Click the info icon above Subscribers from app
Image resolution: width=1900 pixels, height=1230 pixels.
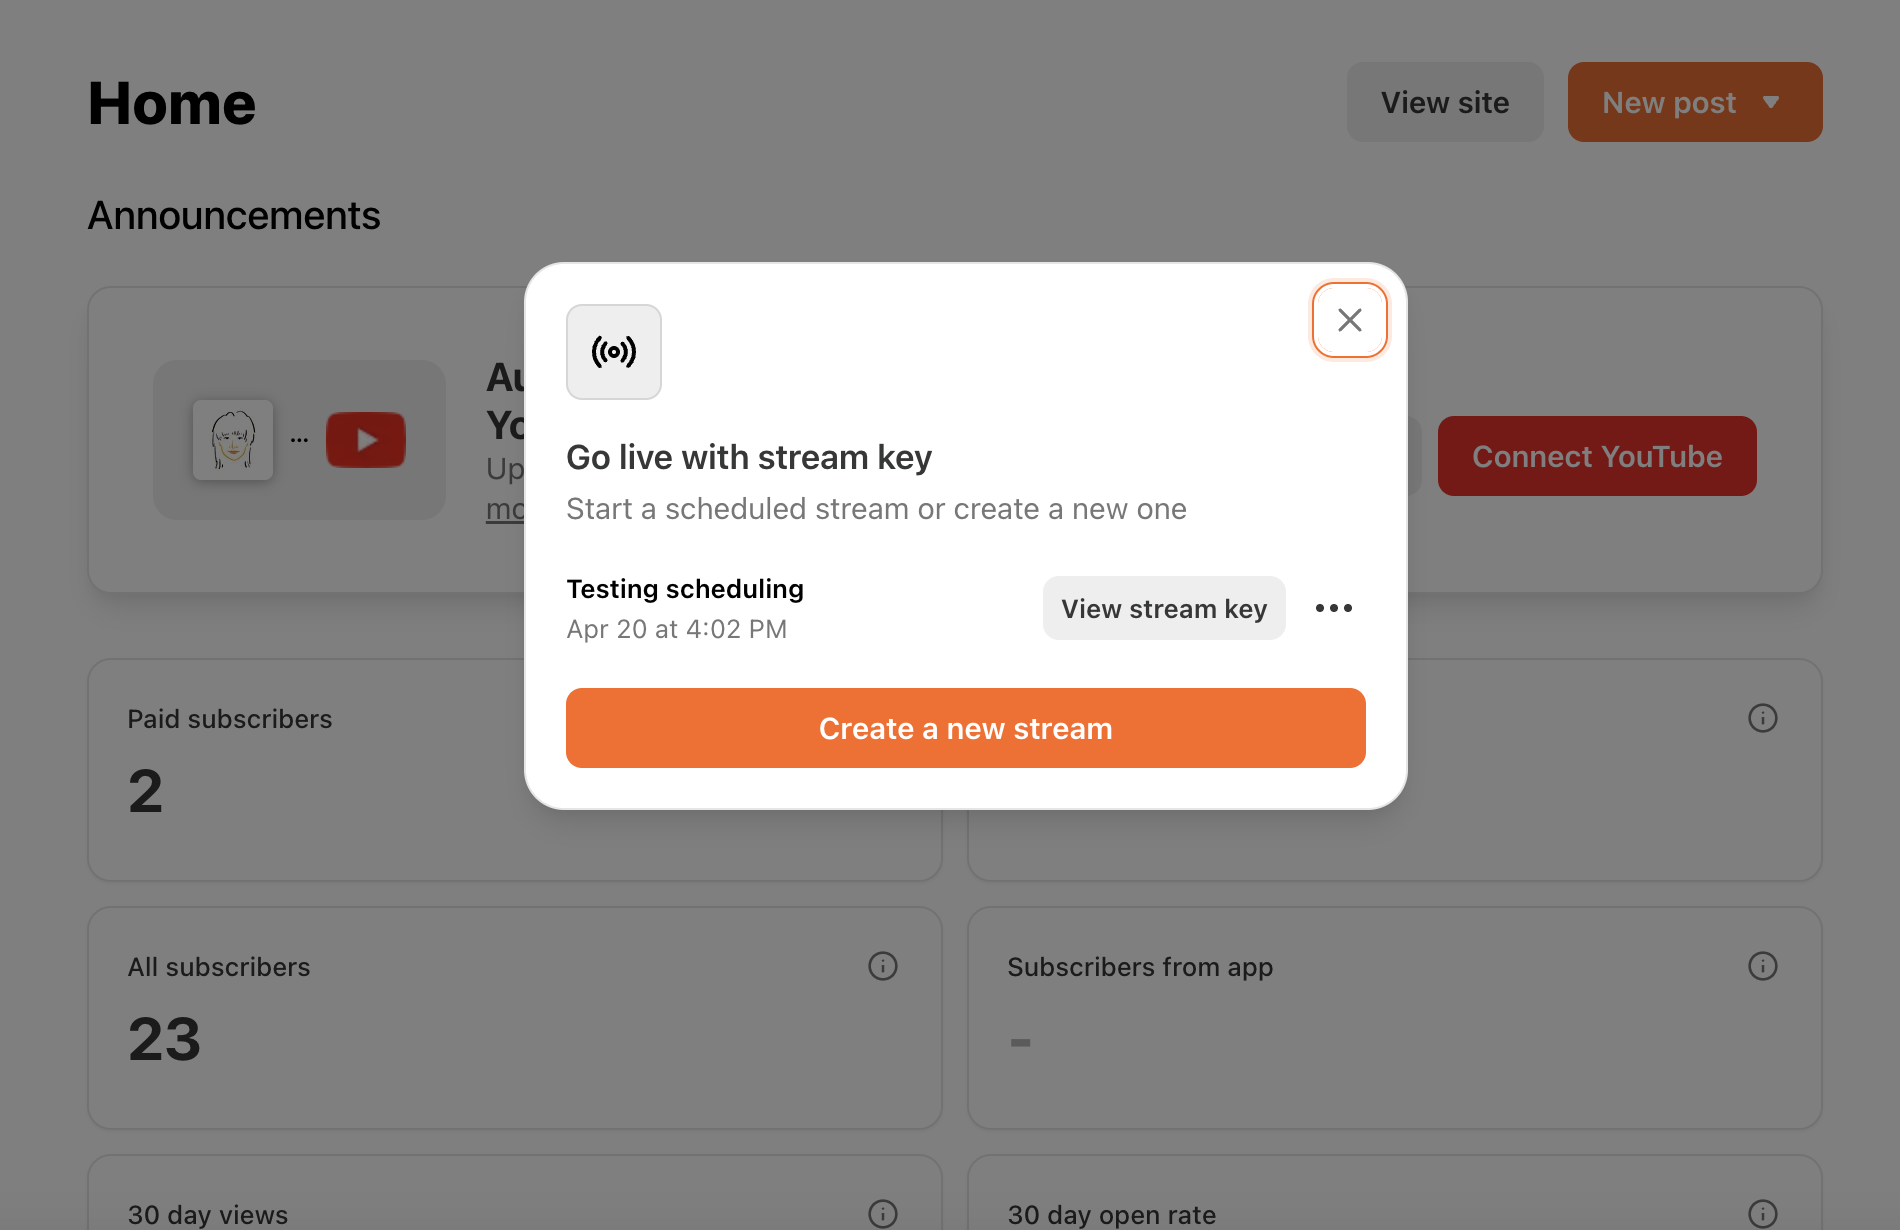tap(1763, 718)
